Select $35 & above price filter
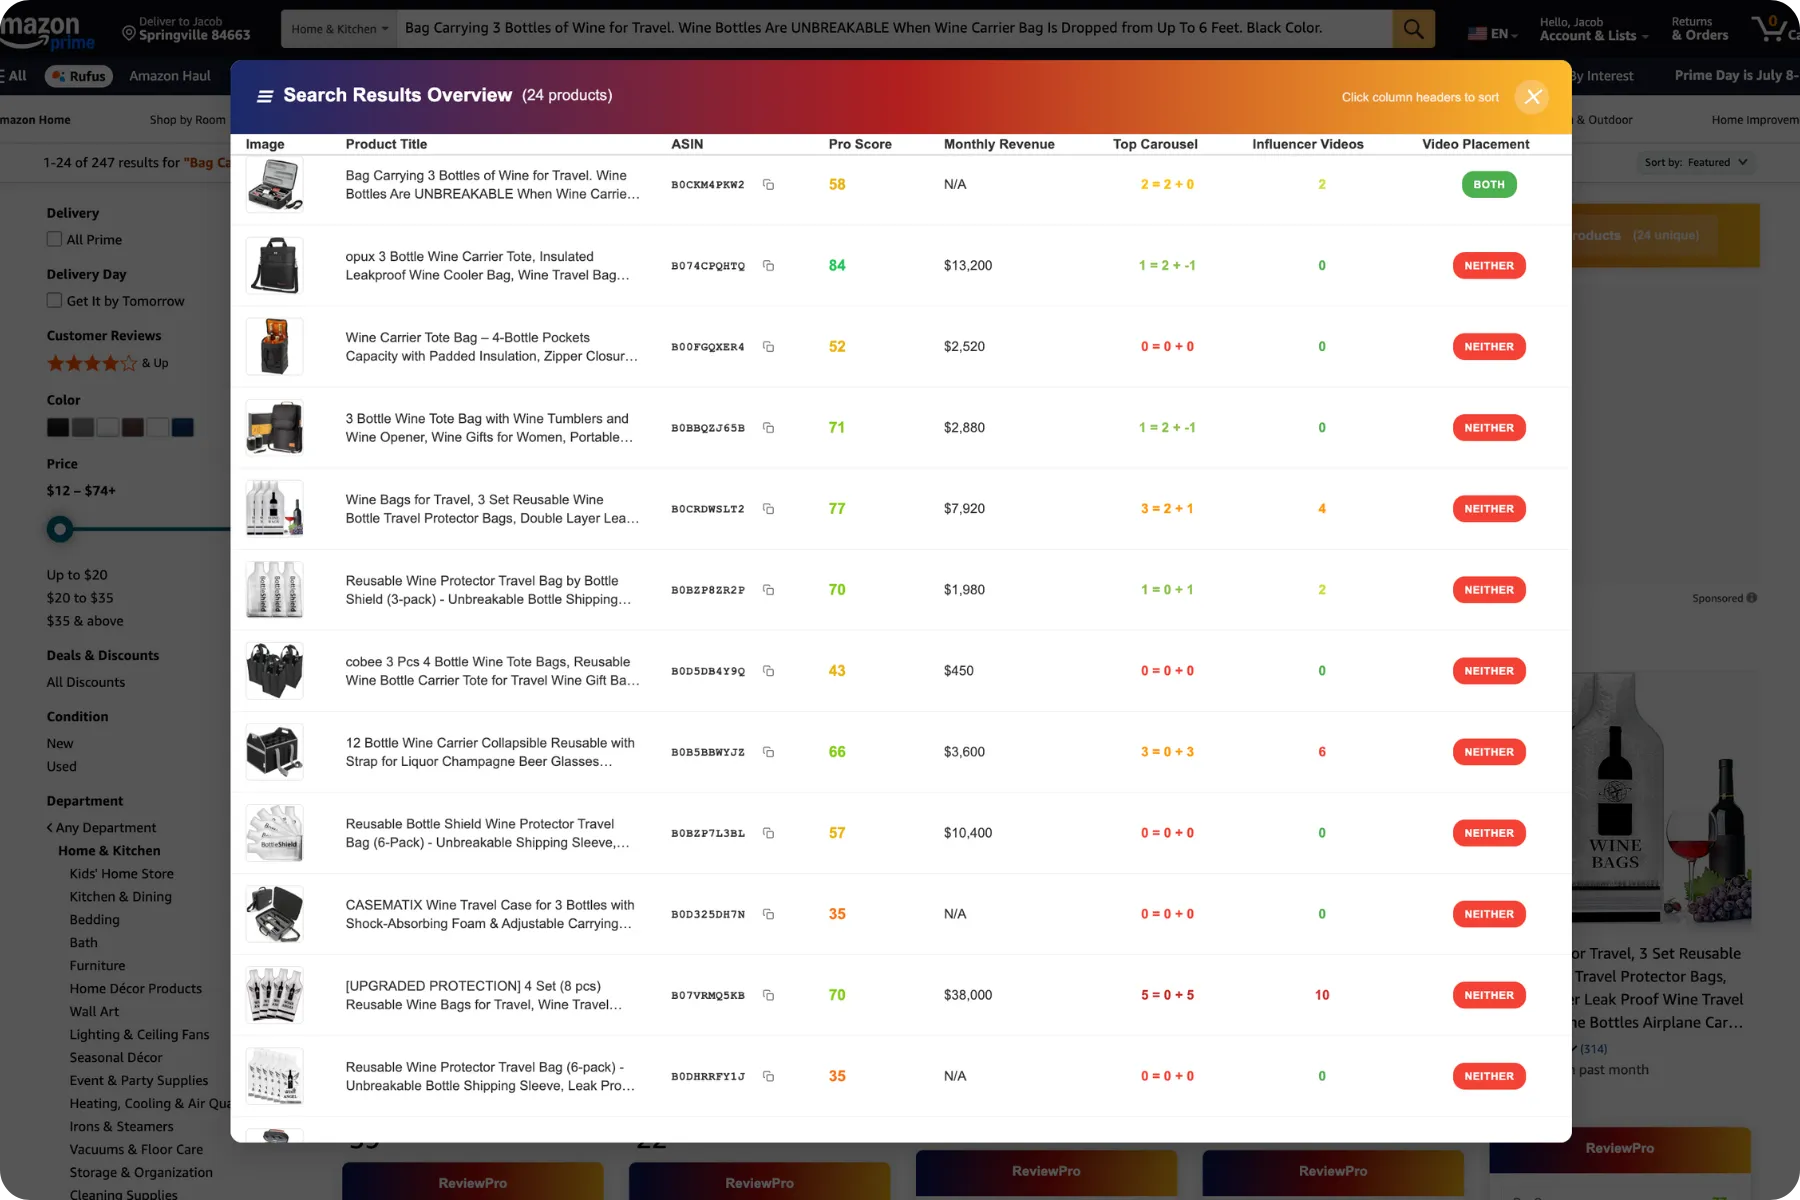Screen dimensions: 1800x1200 pos(85,621)
